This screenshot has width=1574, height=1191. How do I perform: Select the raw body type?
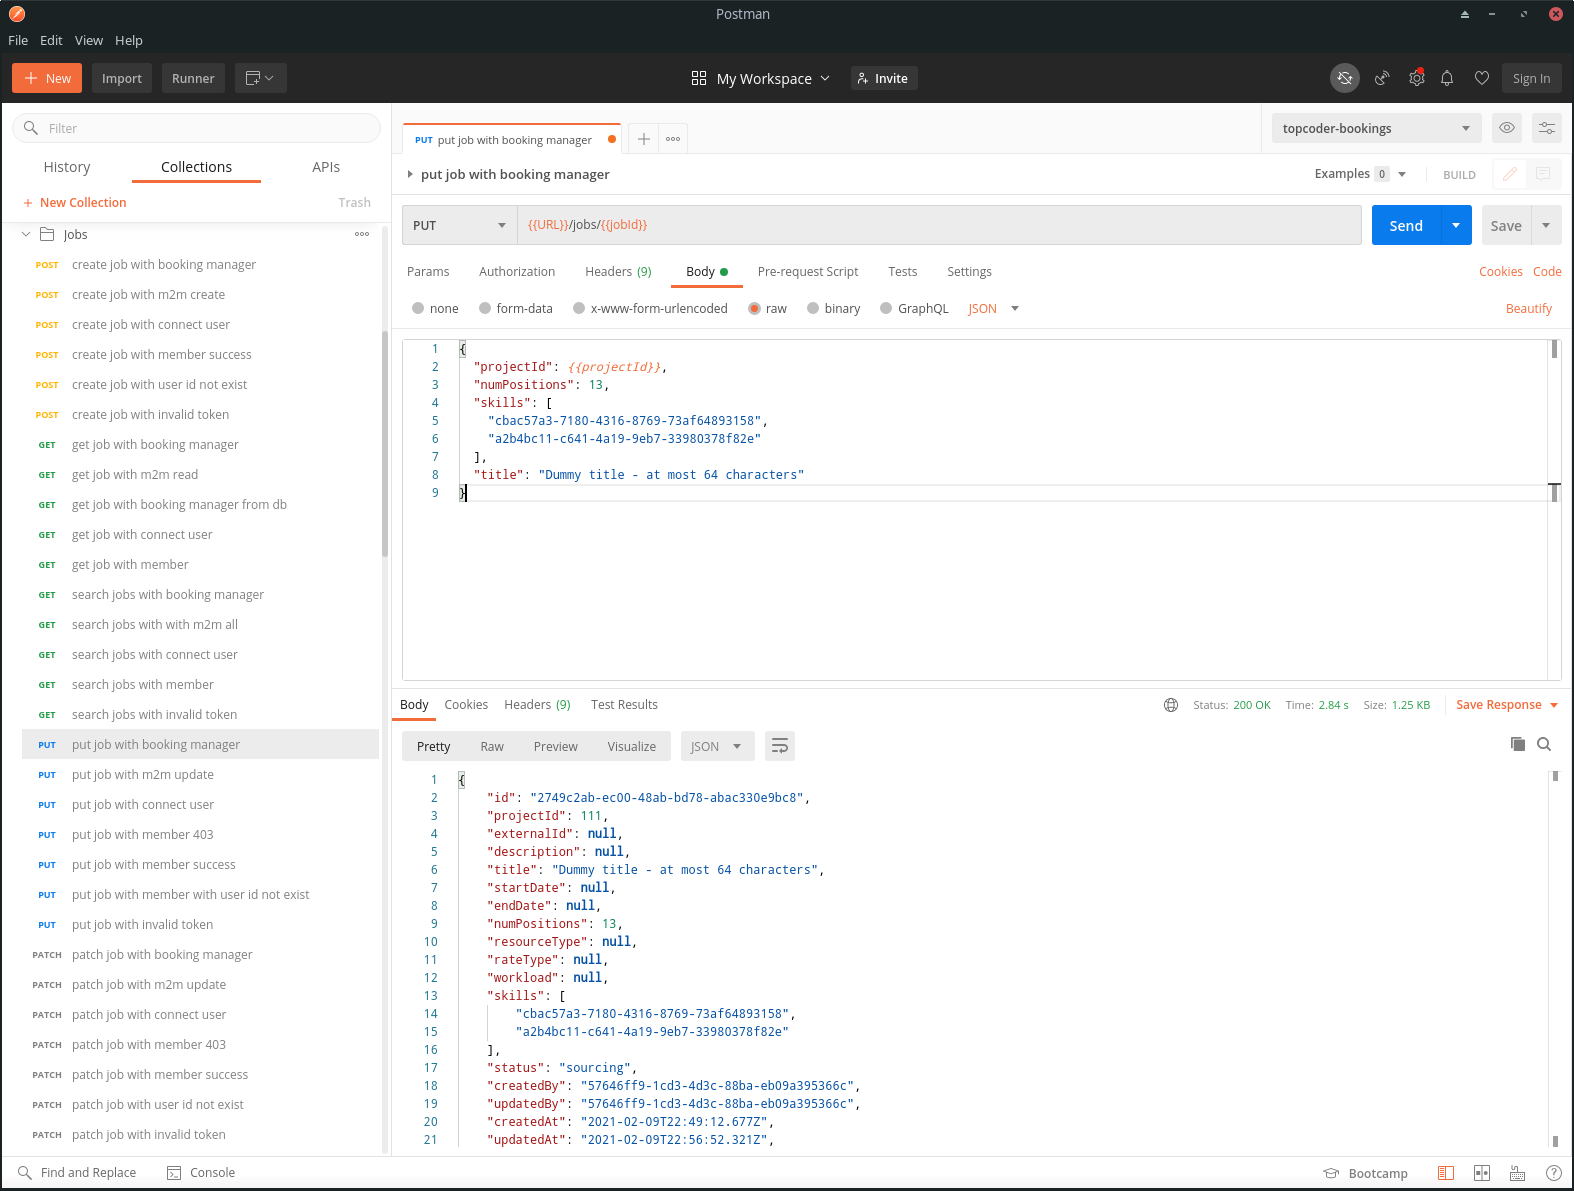(768, 309)
